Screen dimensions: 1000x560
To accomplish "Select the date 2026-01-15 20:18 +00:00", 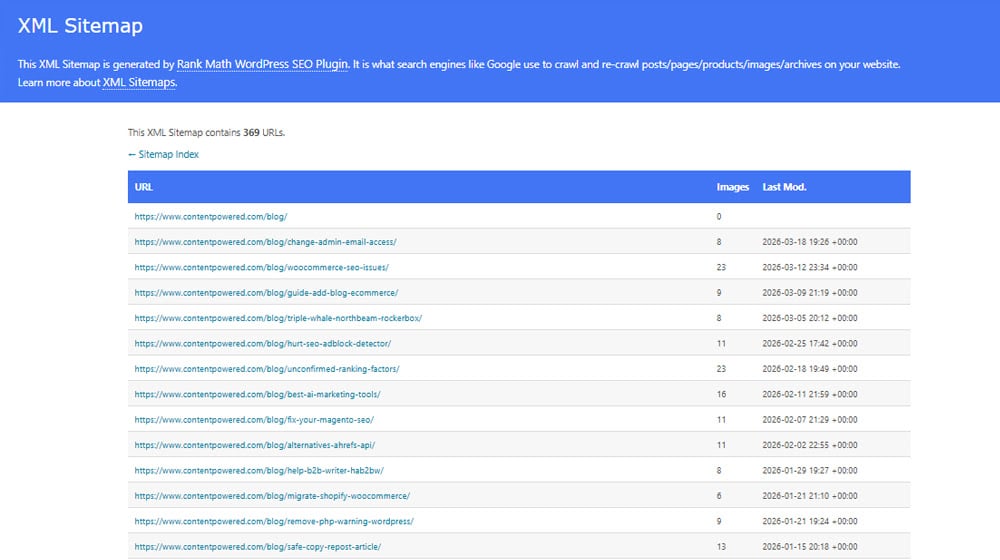I will (810, 547).
